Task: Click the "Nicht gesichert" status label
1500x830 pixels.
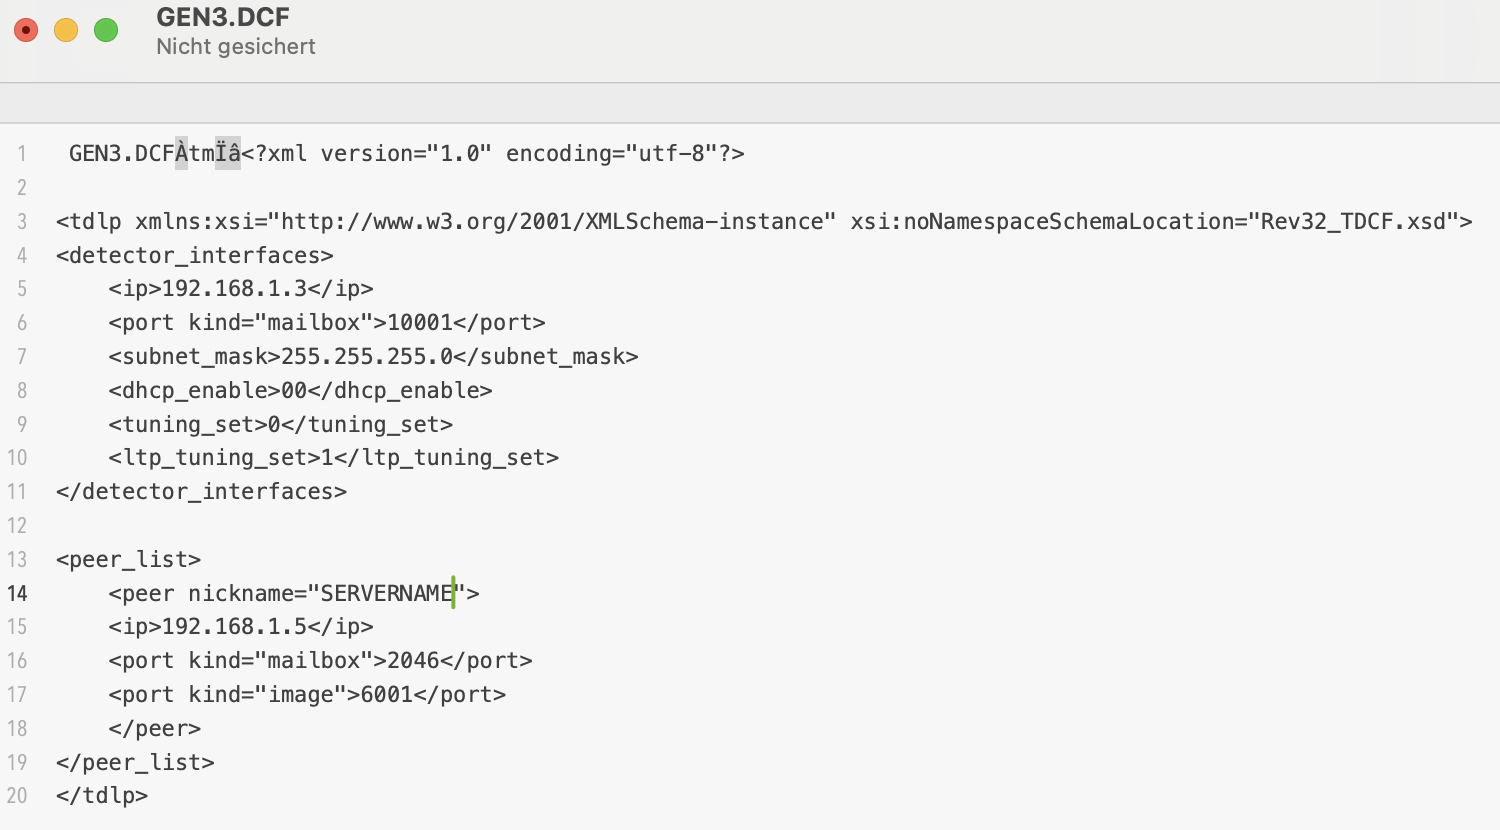Action: coord(236,47)
